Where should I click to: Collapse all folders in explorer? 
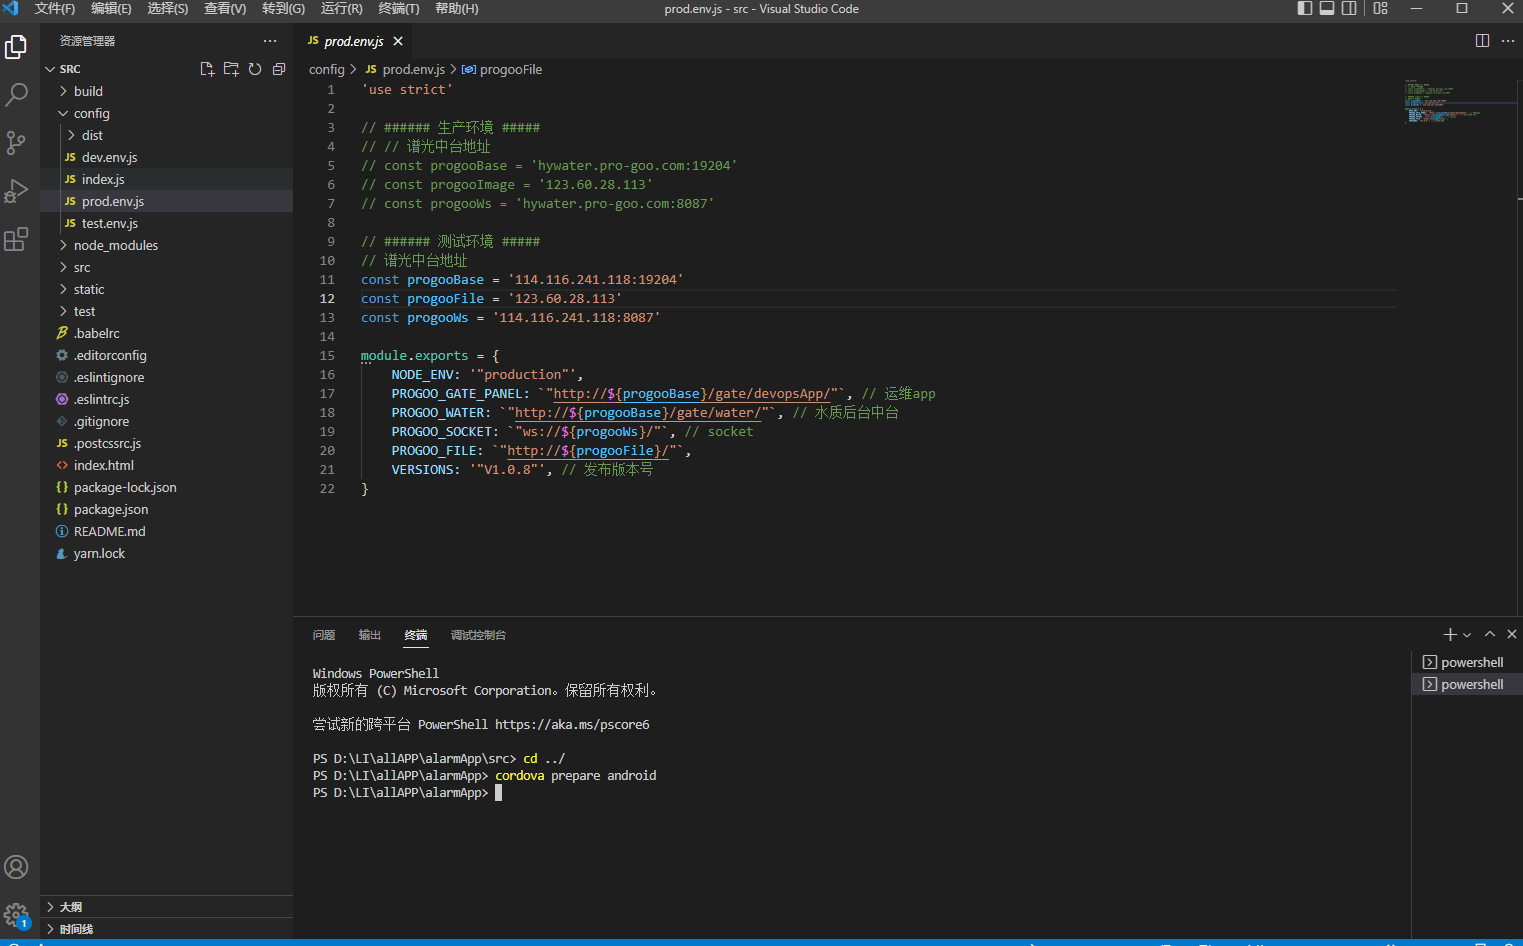(279, 69)
